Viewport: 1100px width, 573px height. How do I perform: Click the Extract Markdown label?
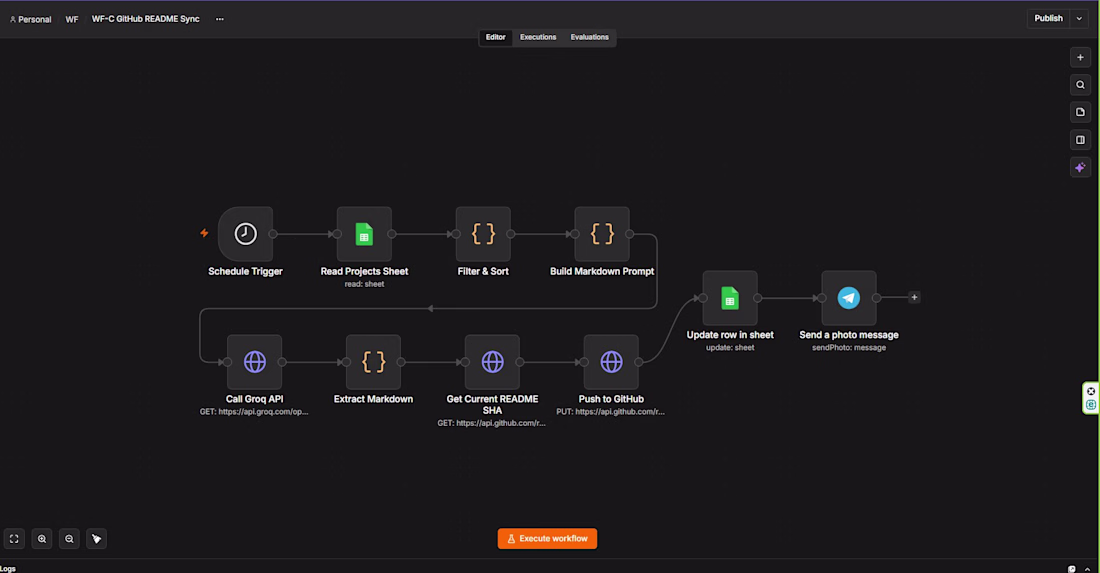(x=373, y=399)
